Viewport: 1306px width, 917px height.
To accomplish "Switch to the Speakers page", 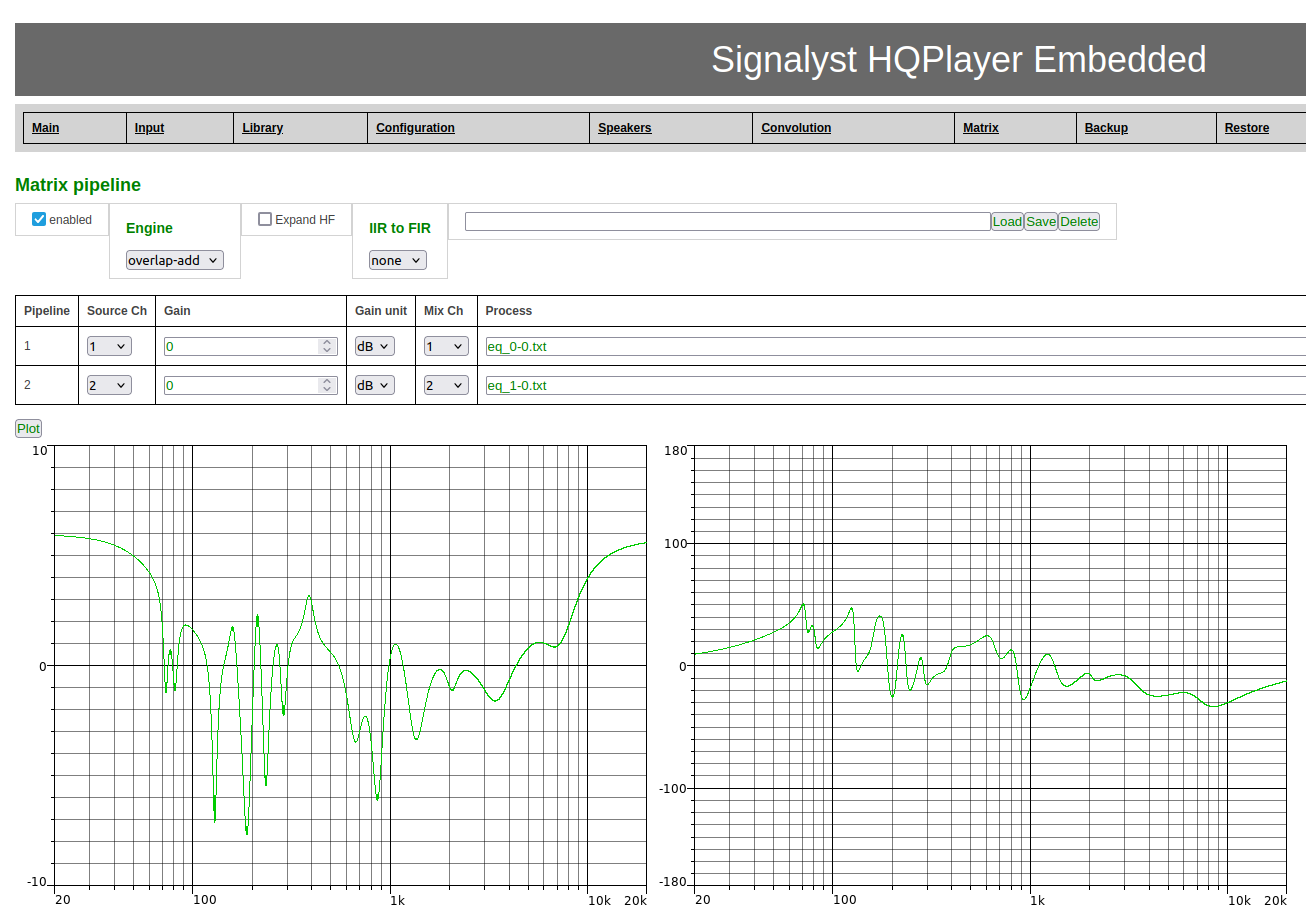I will coord(624,128).
